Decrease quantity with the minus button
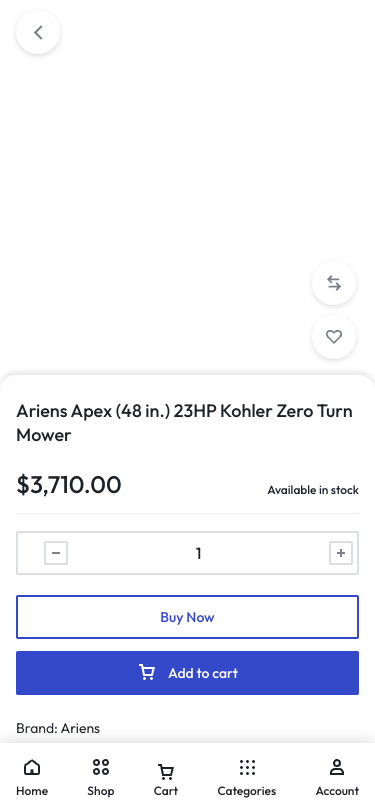 point(56,553)
